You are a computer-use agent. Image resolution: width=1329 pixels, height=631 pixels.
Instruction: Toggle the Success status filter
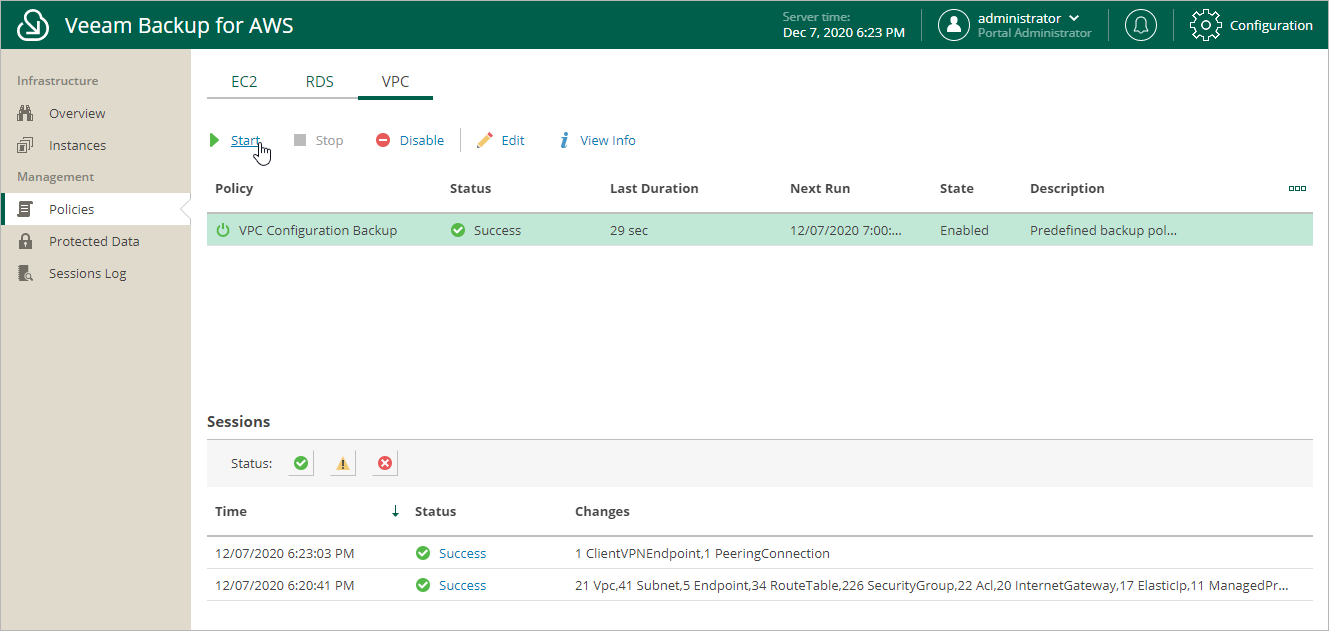pos(300,463)
